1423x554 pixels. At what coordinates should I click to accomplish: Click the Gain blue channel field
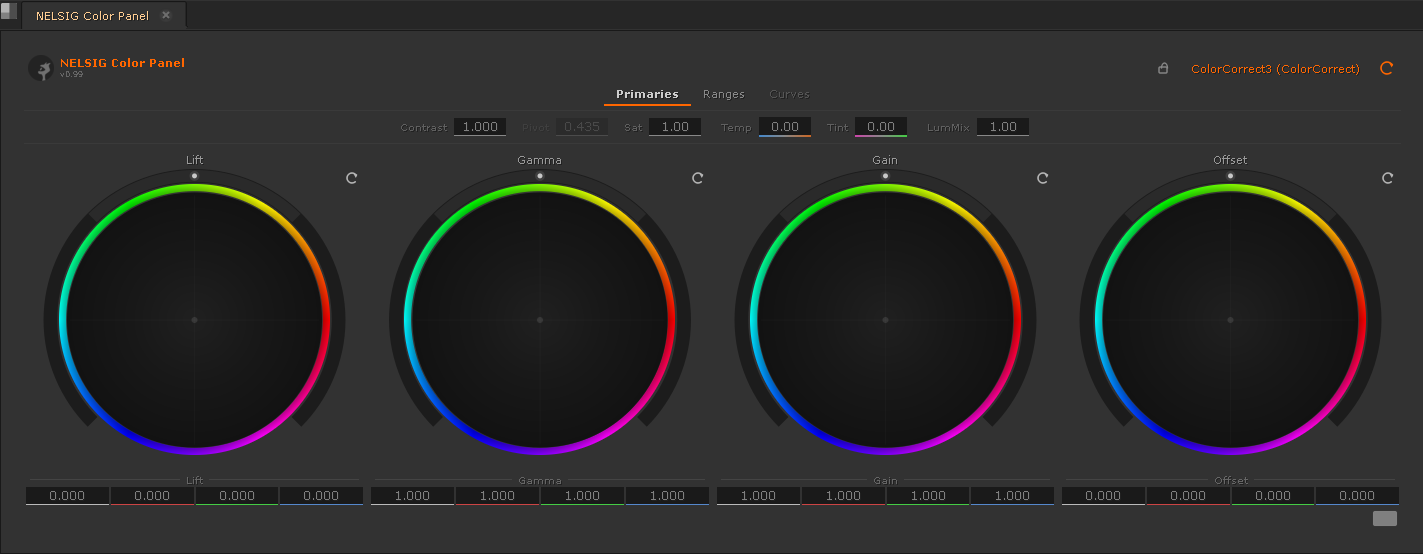point(1012,496)
